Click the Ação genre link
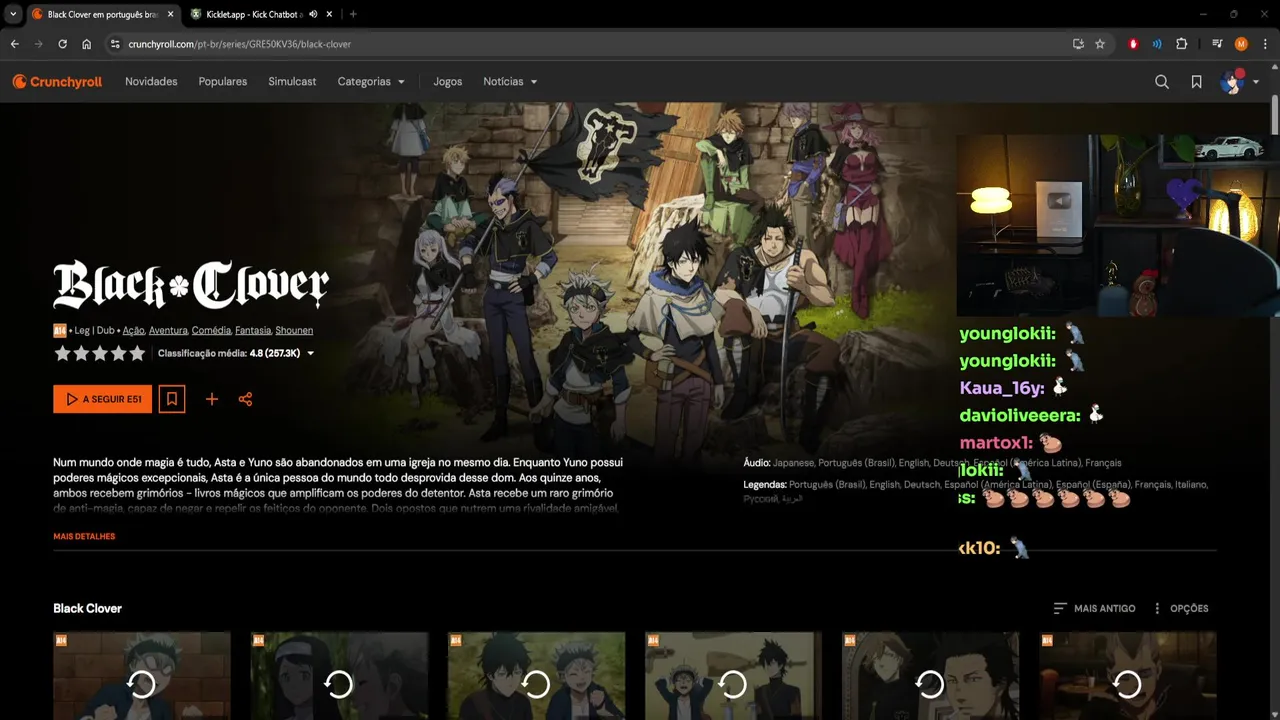The height and width of the screenshot is (720, 1280). tap(134, 330)
